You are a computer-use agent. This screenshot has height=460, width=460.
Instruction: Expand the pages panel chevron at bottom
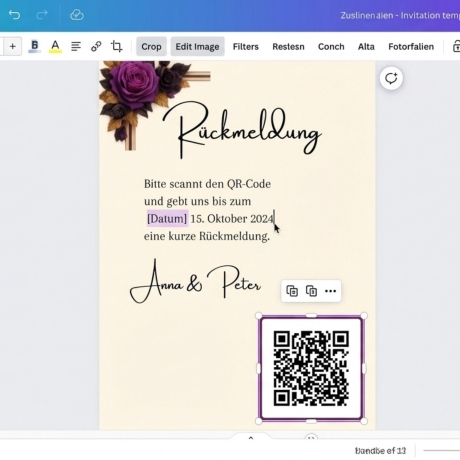pos(251,438)
